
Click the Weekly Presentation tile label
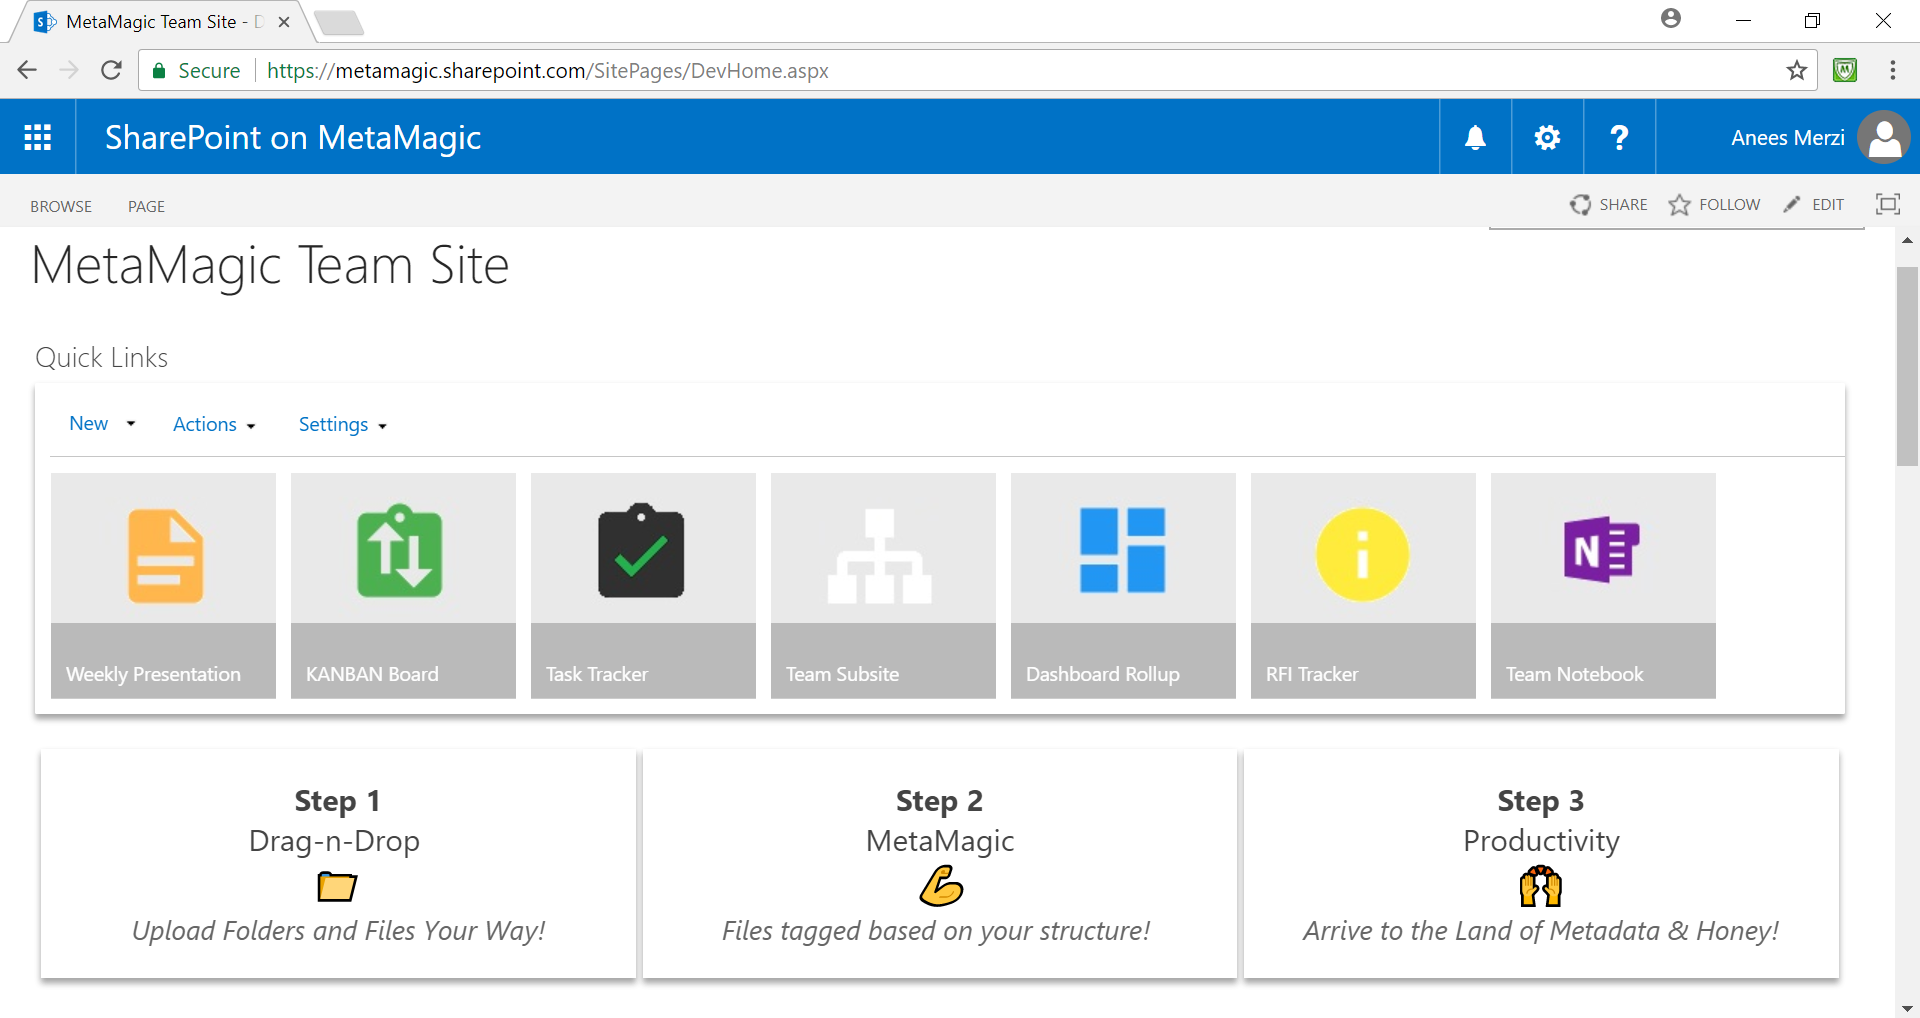[153, 674]
